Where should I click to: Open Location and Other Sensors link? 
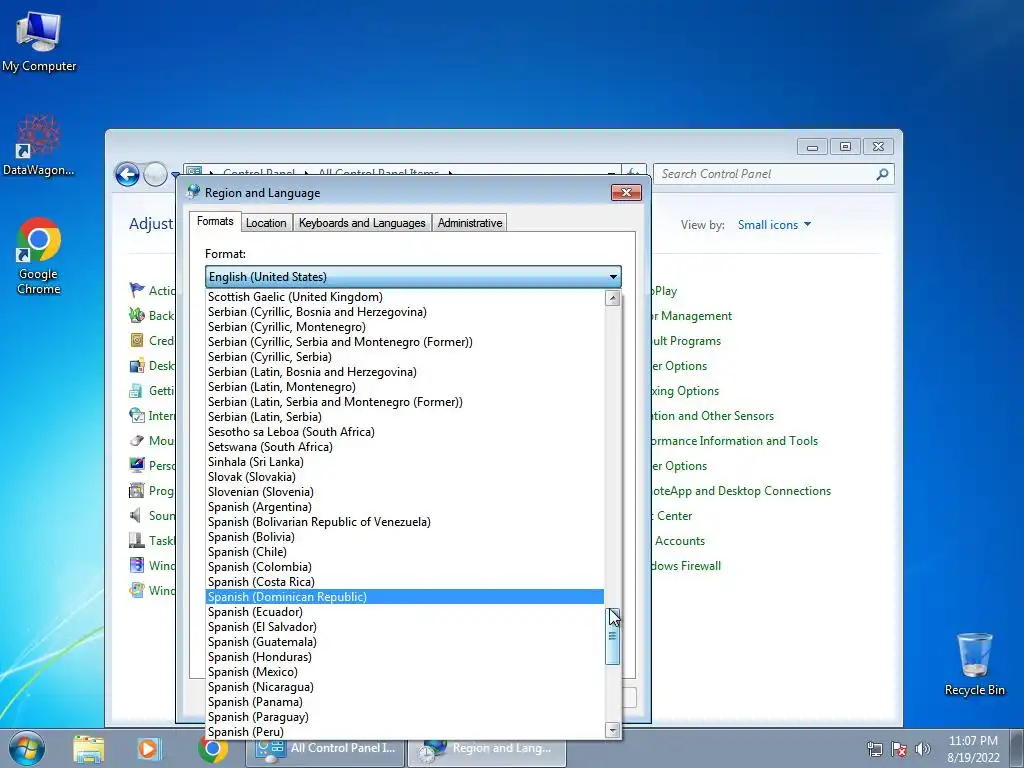[712, 416]
